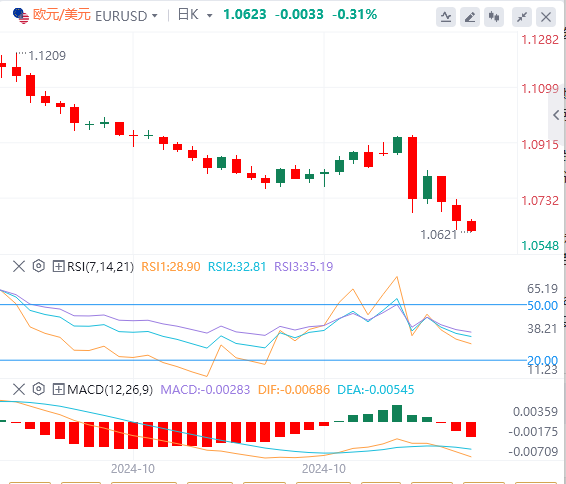Collapse the chart with shrink icon
The width and height of the screenshot is (566, 484).
click(522, 17)
